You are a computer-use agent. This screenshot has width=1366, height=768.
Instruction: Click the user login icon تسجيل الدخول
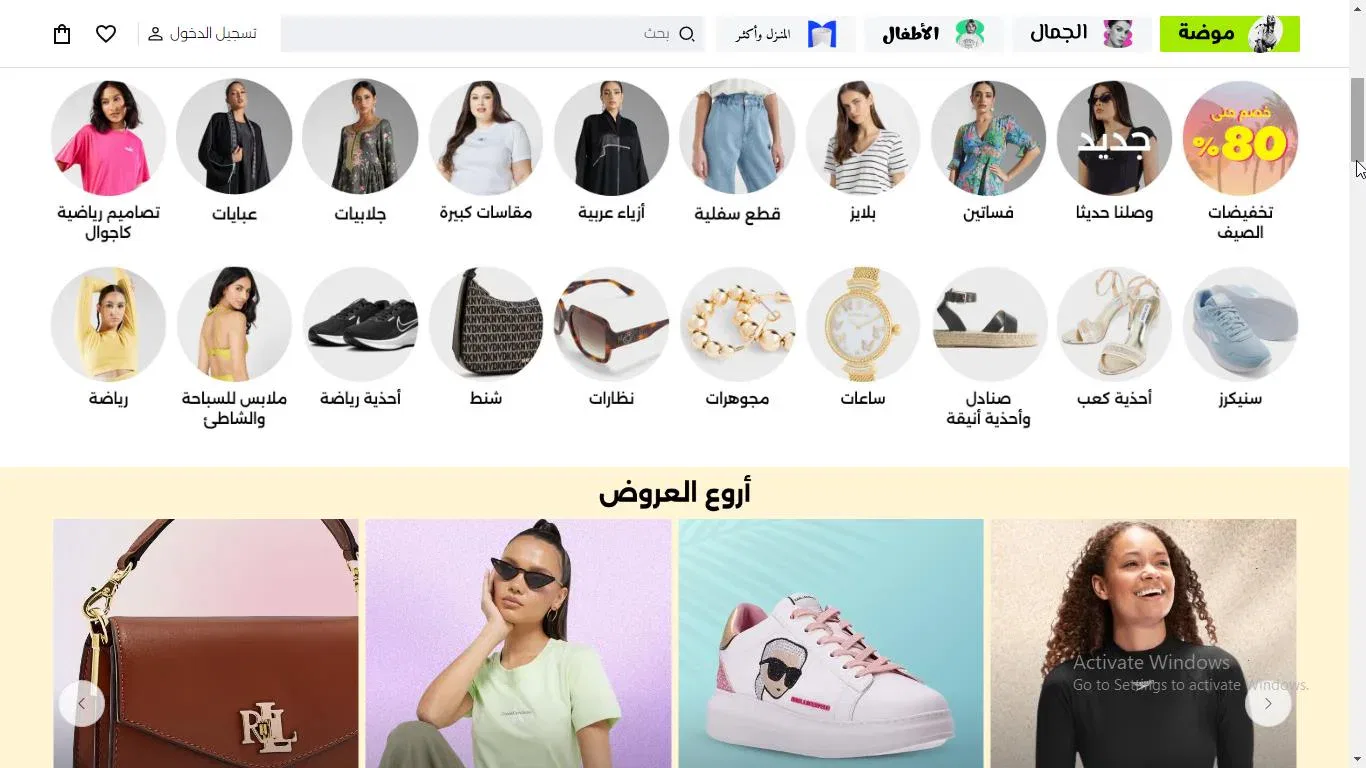click(x=155, y=34)
